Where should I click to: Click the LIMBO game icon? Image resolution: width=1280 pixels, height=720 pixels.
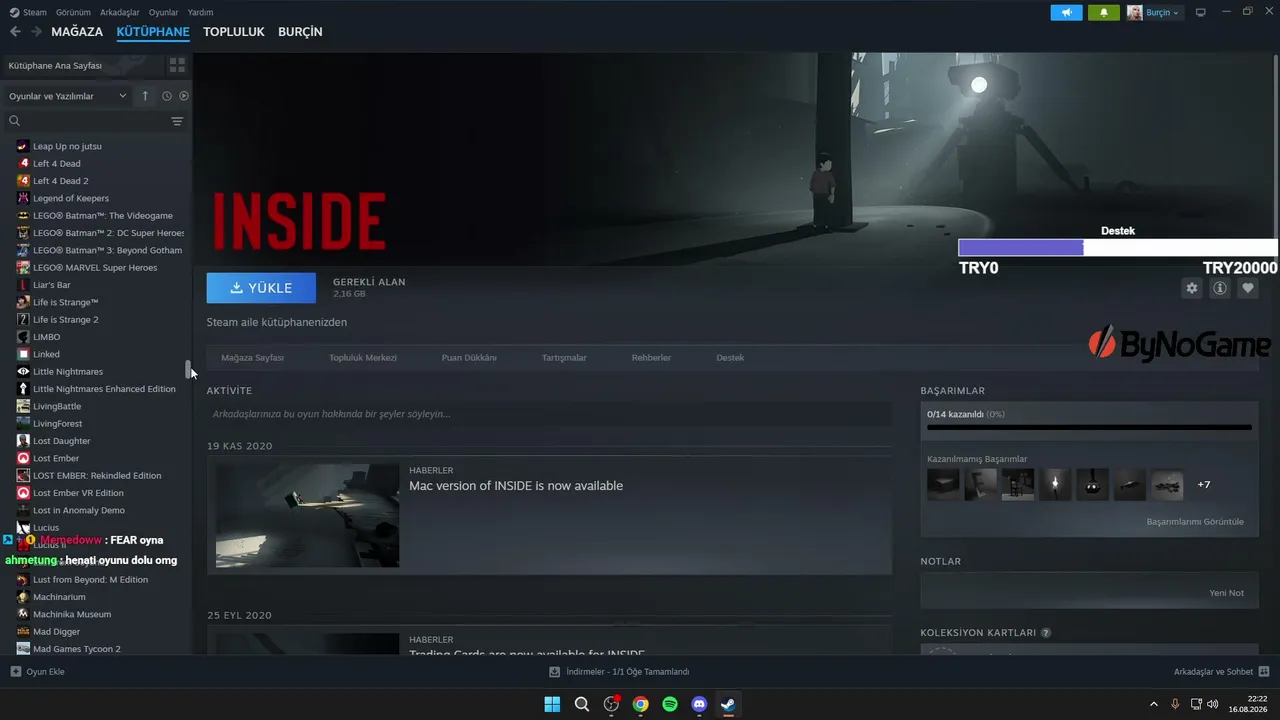[x=23, y=337]
